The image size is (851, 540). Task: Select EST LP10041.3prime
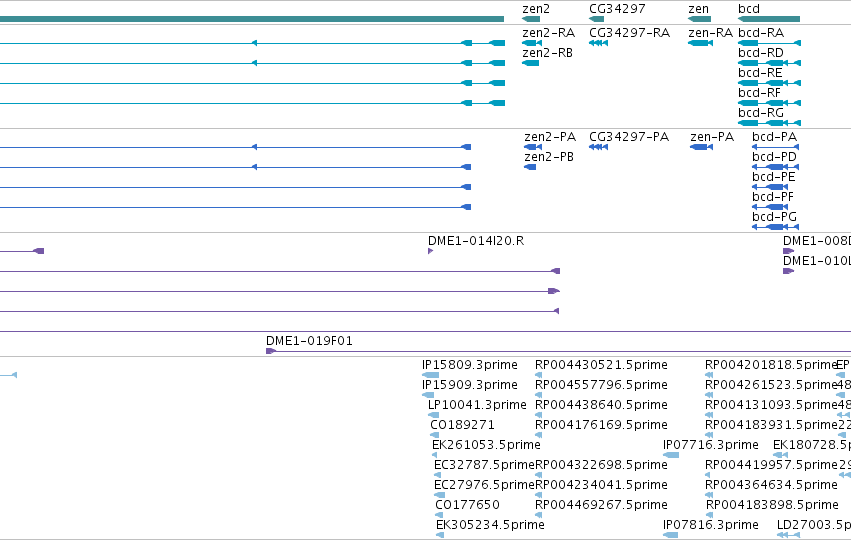point(477,405)
